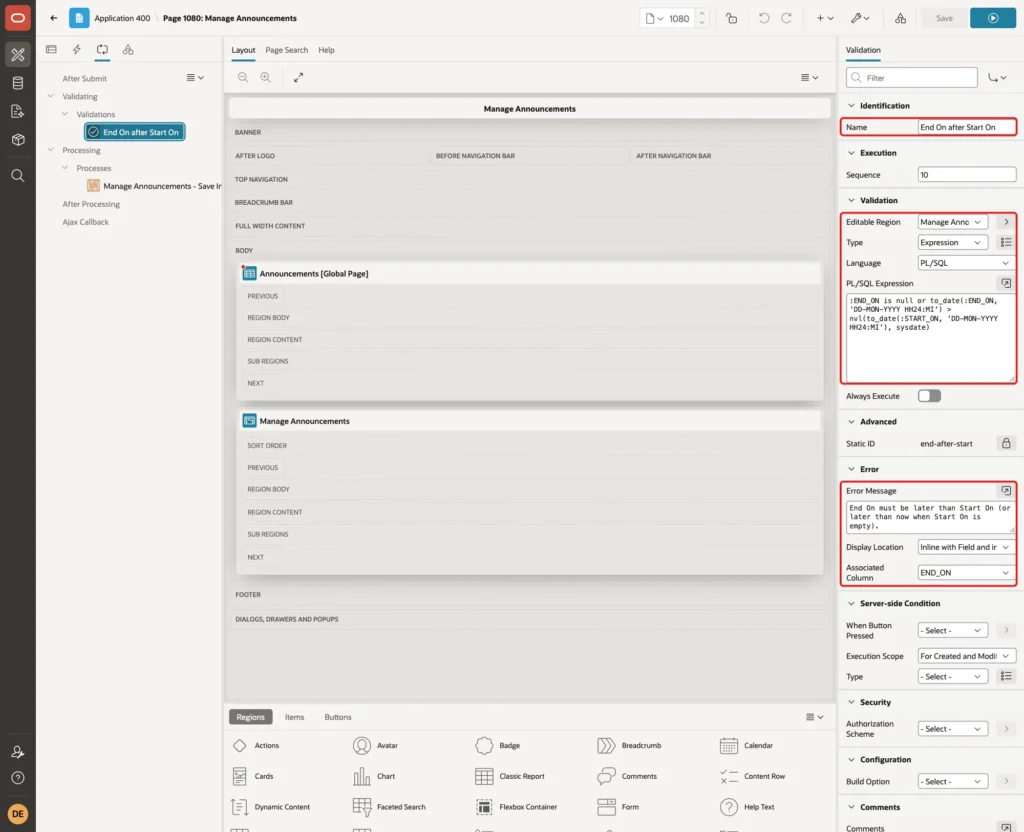Open When Button Pressed dropdown
Image resolution: width=1024 pixels, height=832 pixels.
[x=952, y=630]
